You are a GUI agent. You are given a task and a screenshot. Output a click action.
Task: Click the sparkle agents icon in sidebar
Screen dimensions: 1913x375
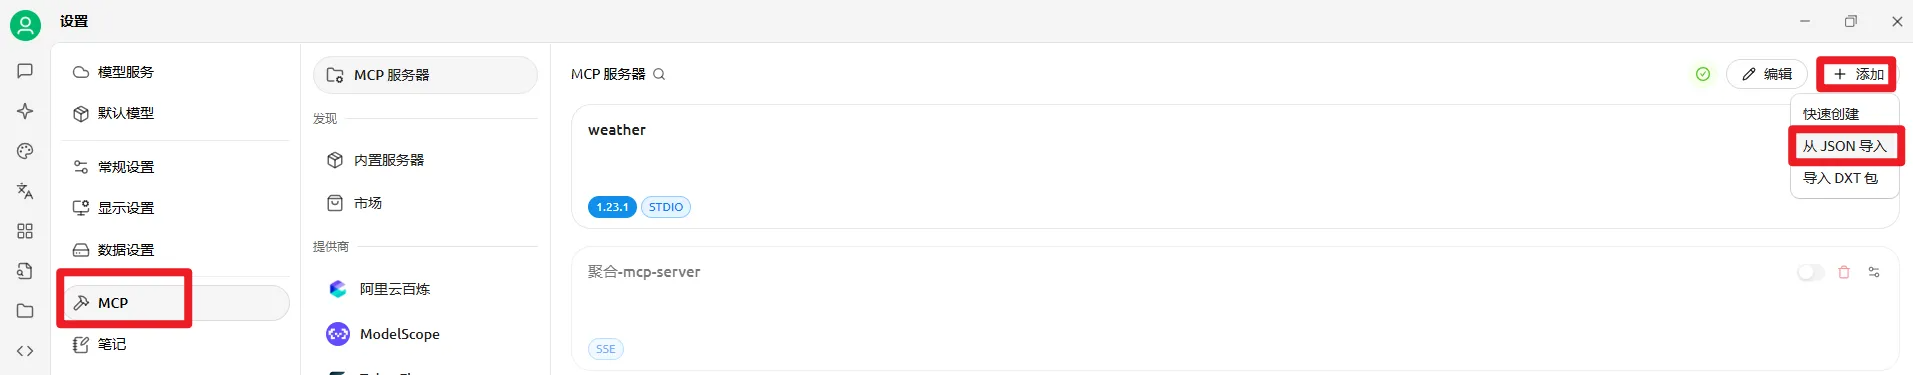click(x=25, y=111)
